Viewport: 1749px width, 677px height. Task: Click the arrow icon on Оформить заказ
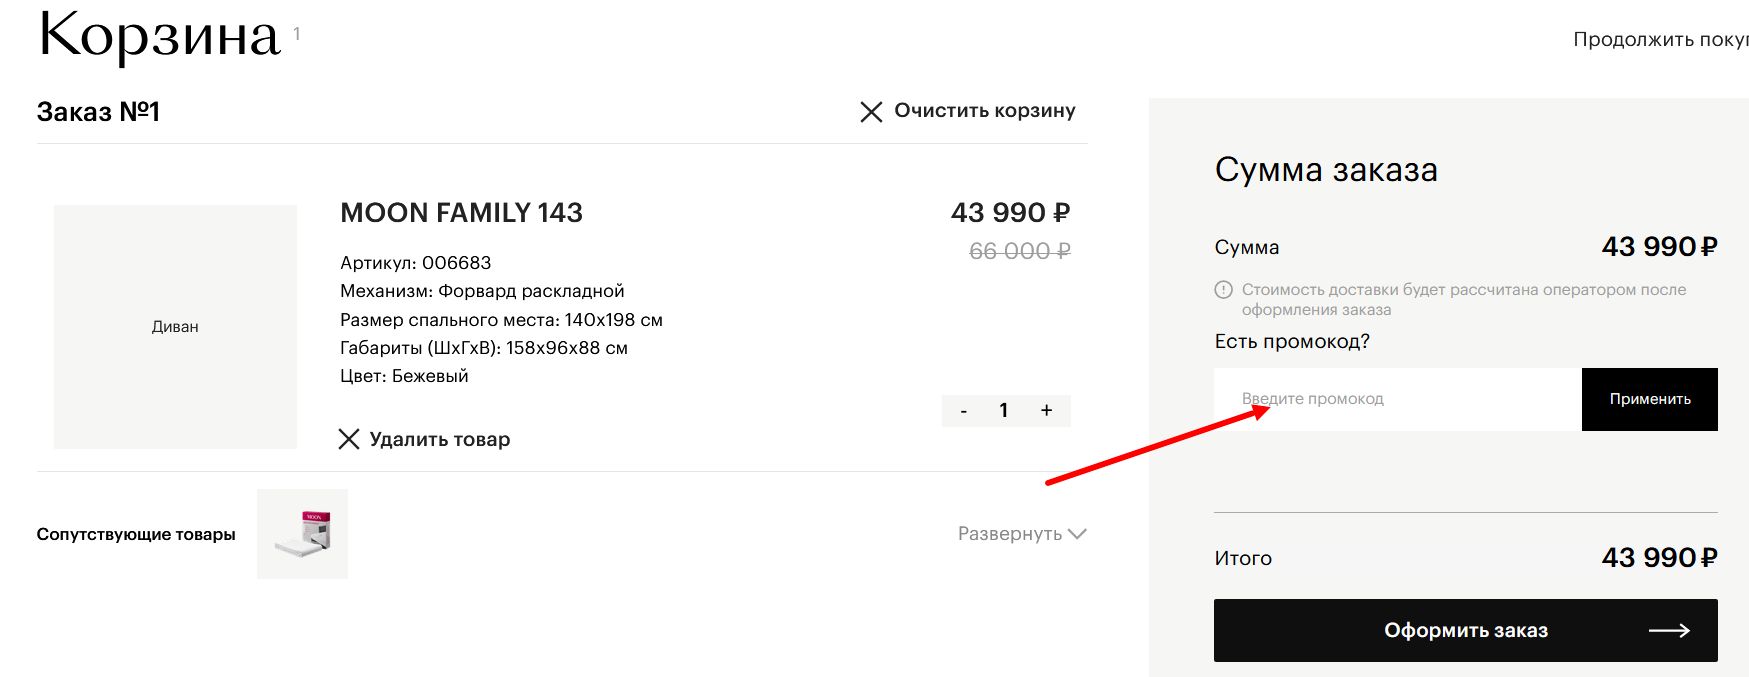[1669, 631]
